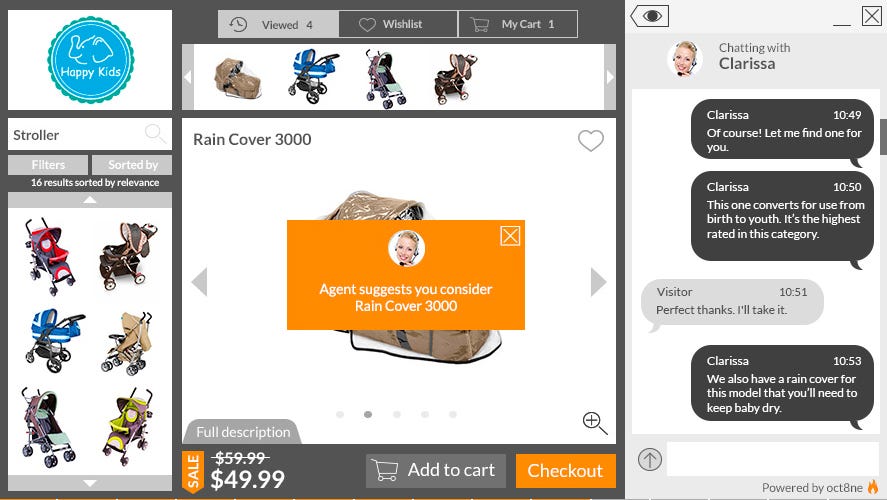This screenshot has width=887, height=500.
Task: Toggle the eye icon in the chat header
Action: click(x=650, y=16)
